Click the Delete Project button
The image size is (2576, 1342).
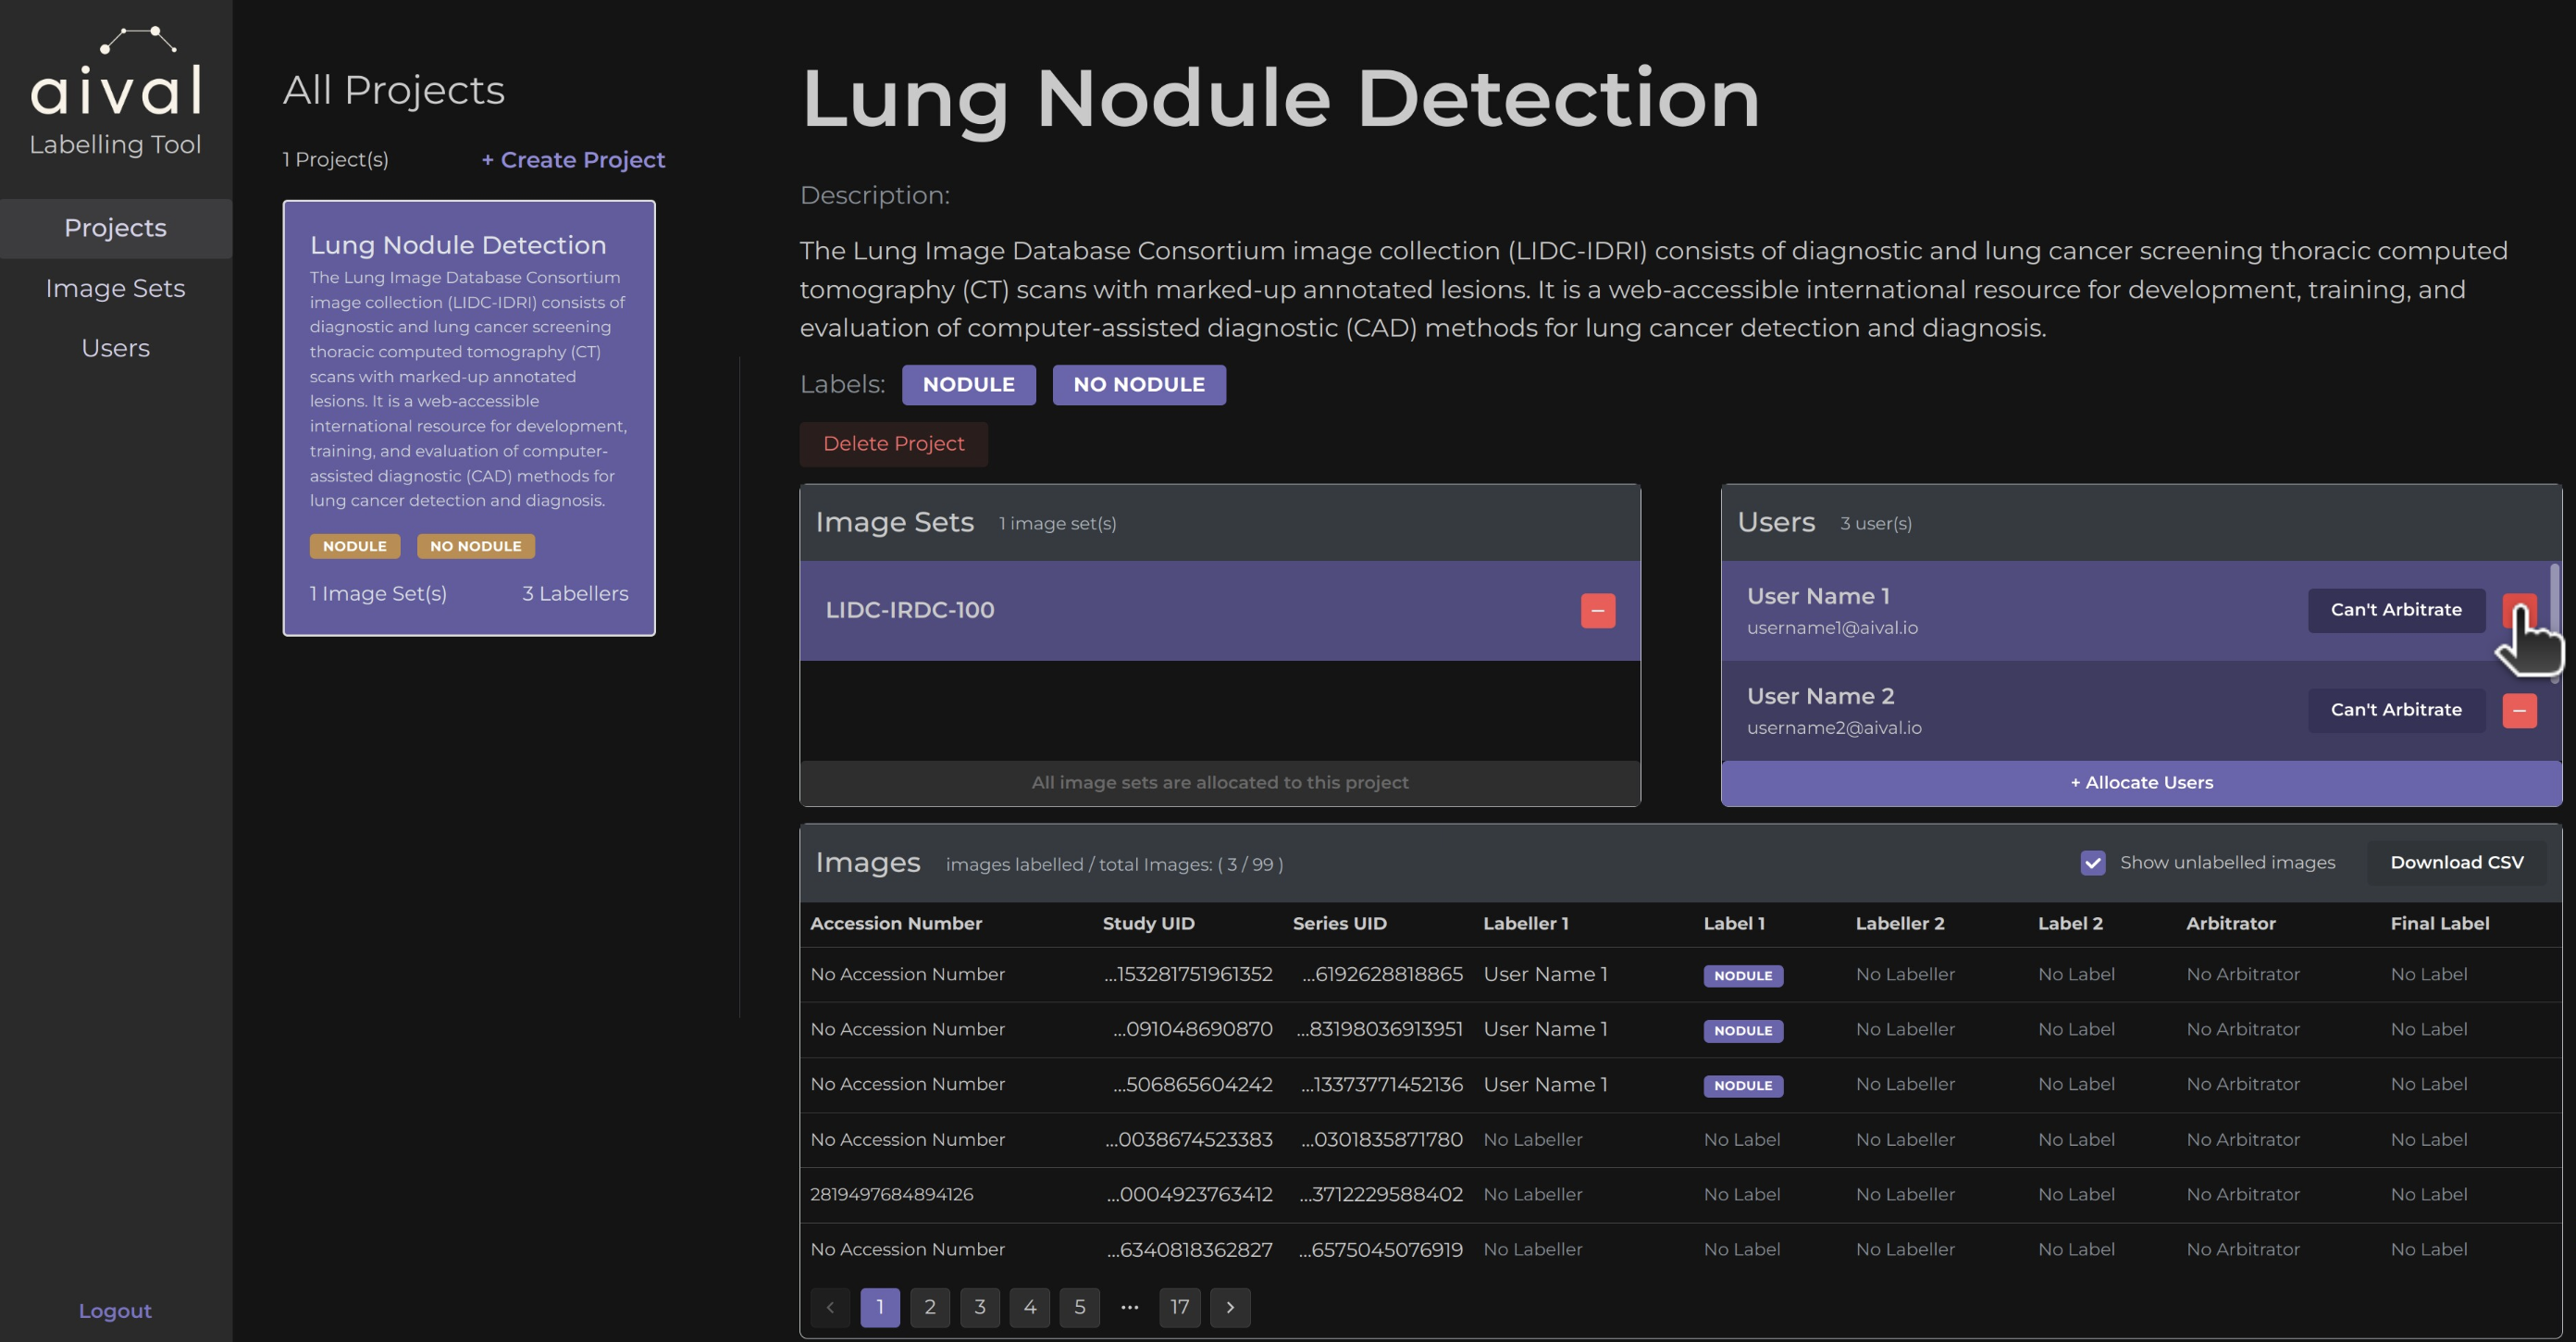[x=893, y=442]
